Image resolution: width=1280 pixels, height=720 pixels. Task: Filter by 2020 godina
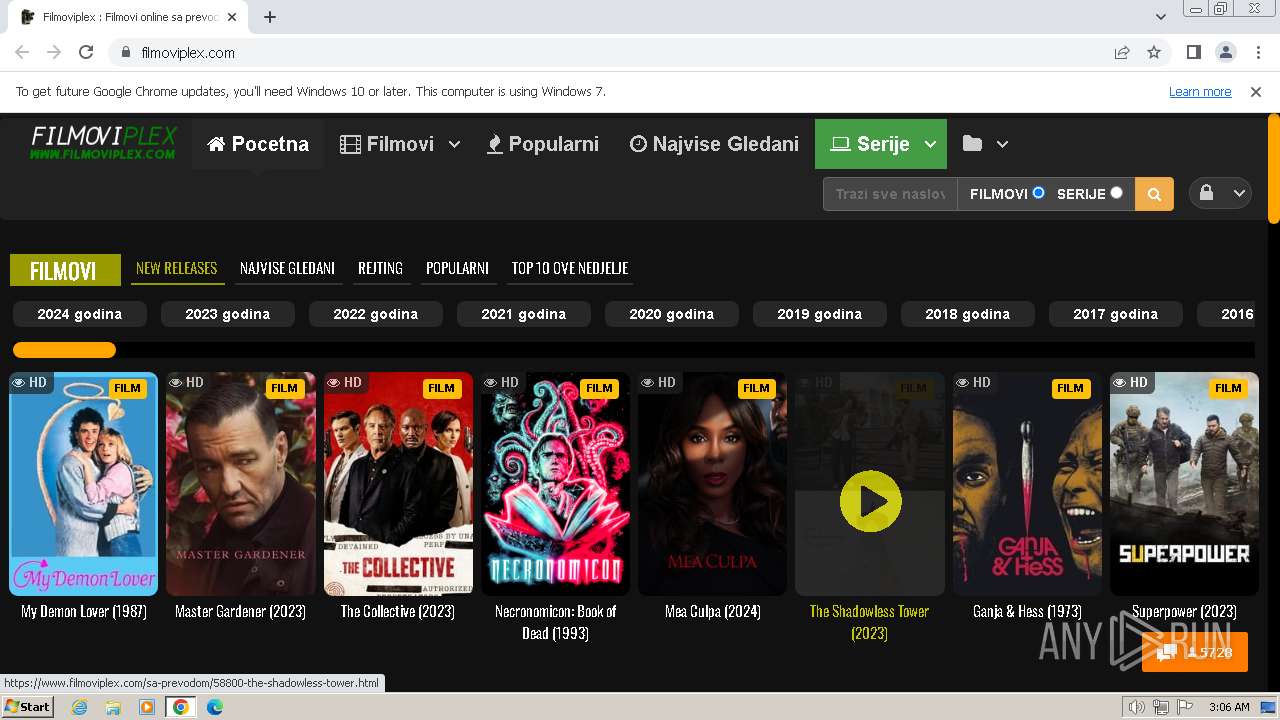click(672, 314)
